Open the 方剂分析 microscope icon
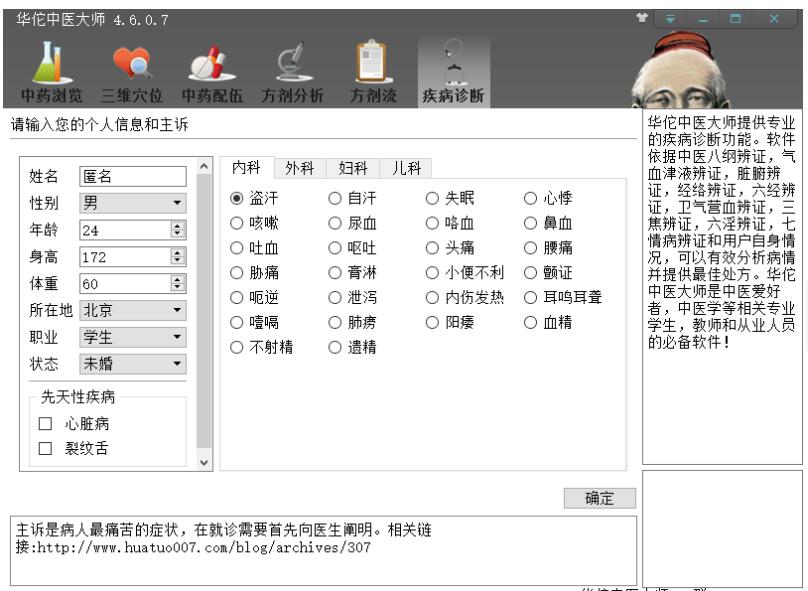This screenshot has width=808, height=591. click(293, 72)
